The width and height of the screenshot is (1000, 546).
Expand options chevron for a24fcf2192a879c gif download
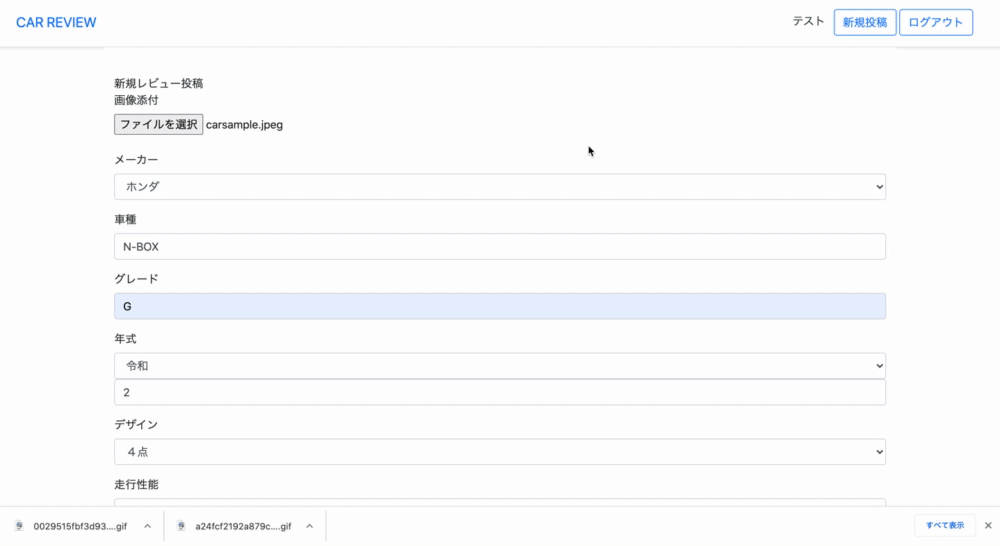tap(309, 526)
